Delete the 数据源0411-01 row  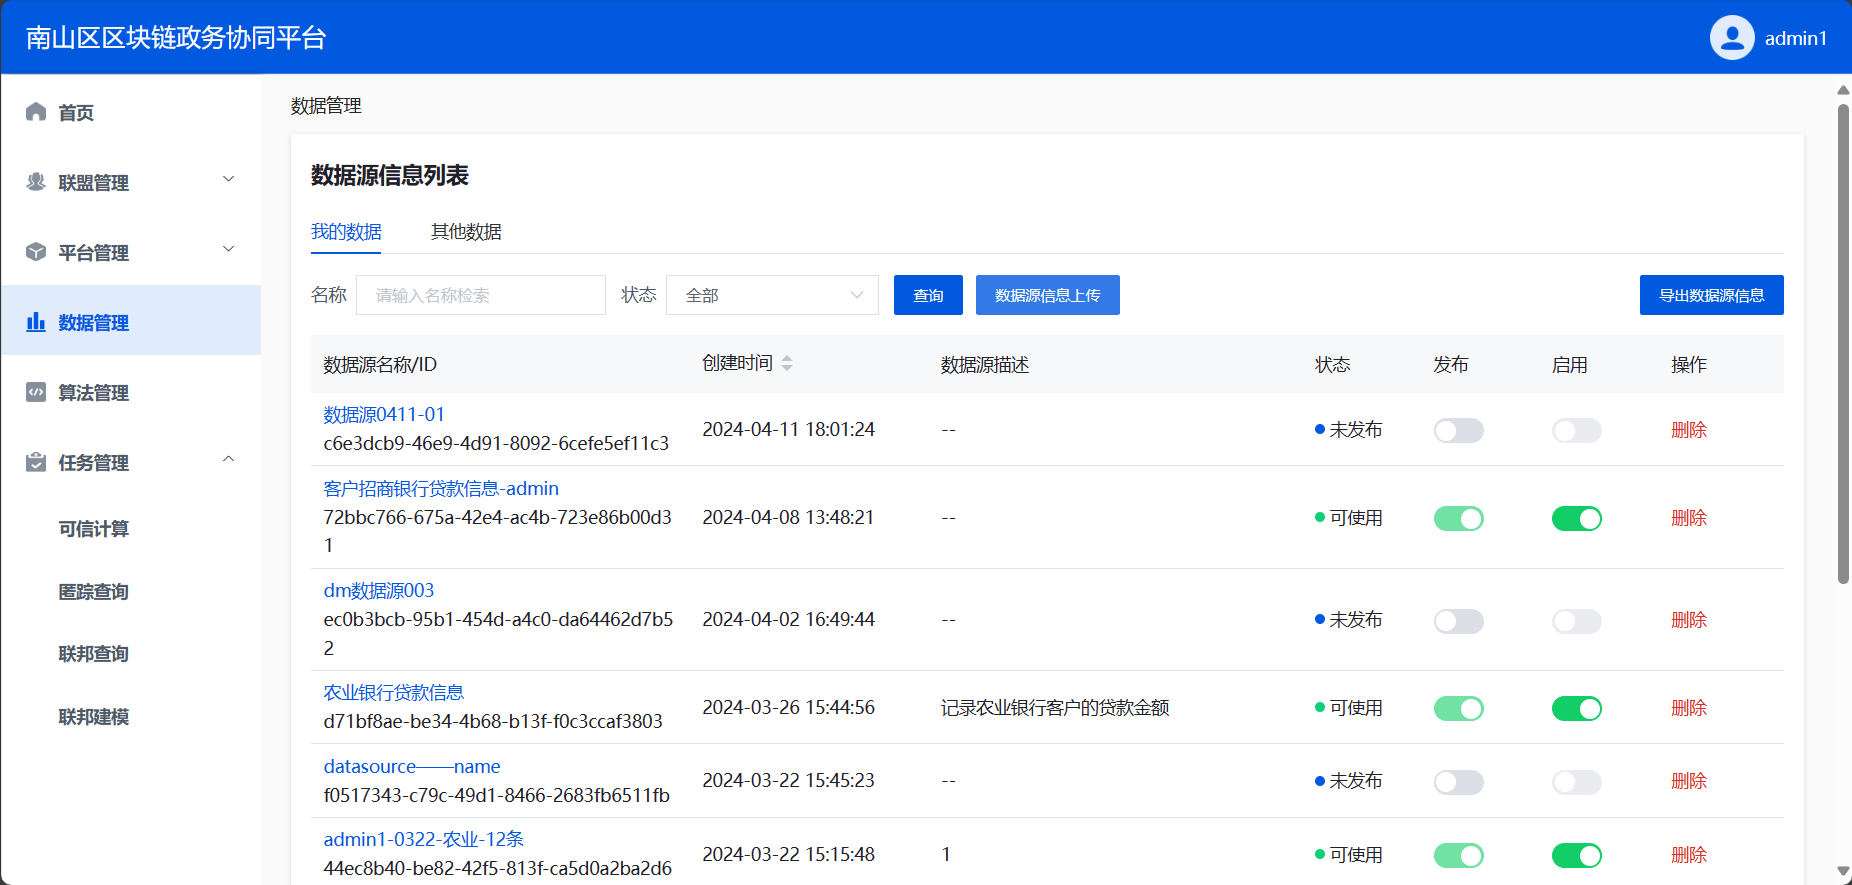1688,430
